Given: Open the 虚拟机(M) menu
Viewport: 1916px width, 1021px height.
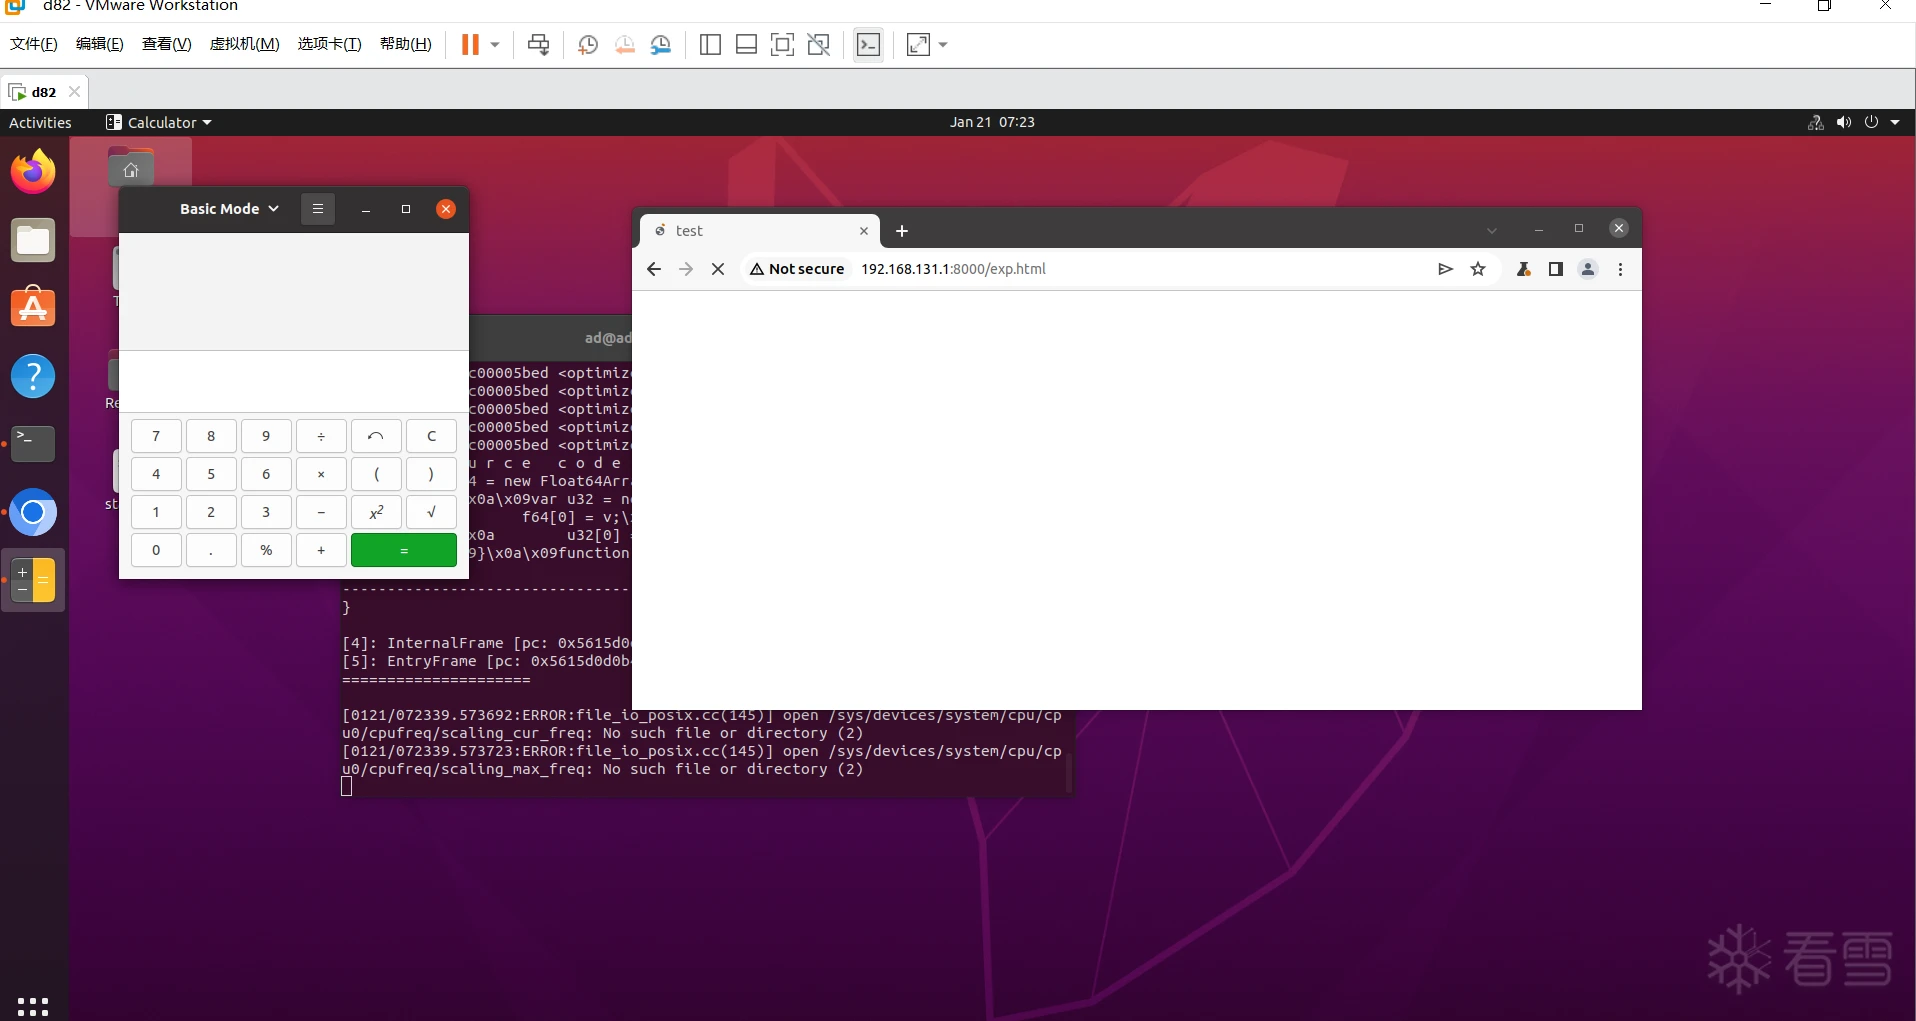Looking at the screenshot, I should point(245,44).
